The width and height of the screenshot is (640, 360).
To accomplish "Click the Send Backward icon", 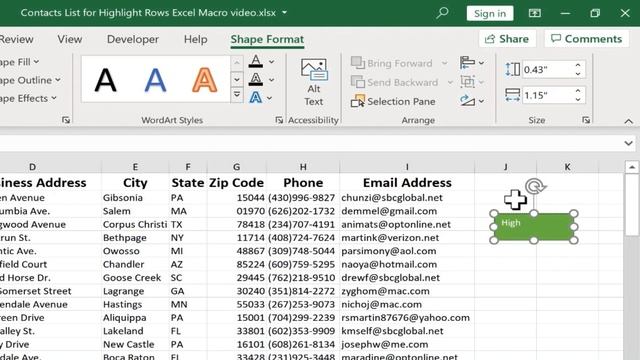I will pos(358,82).
